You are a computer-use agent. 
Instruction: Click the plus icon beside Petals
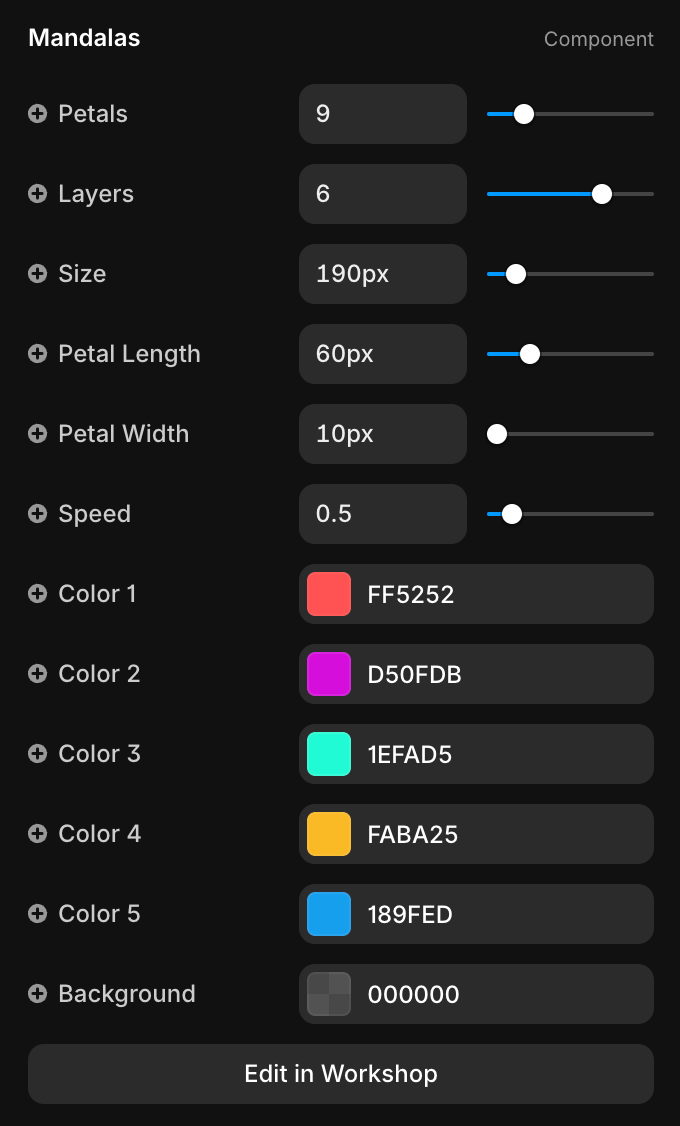(37, 114)
